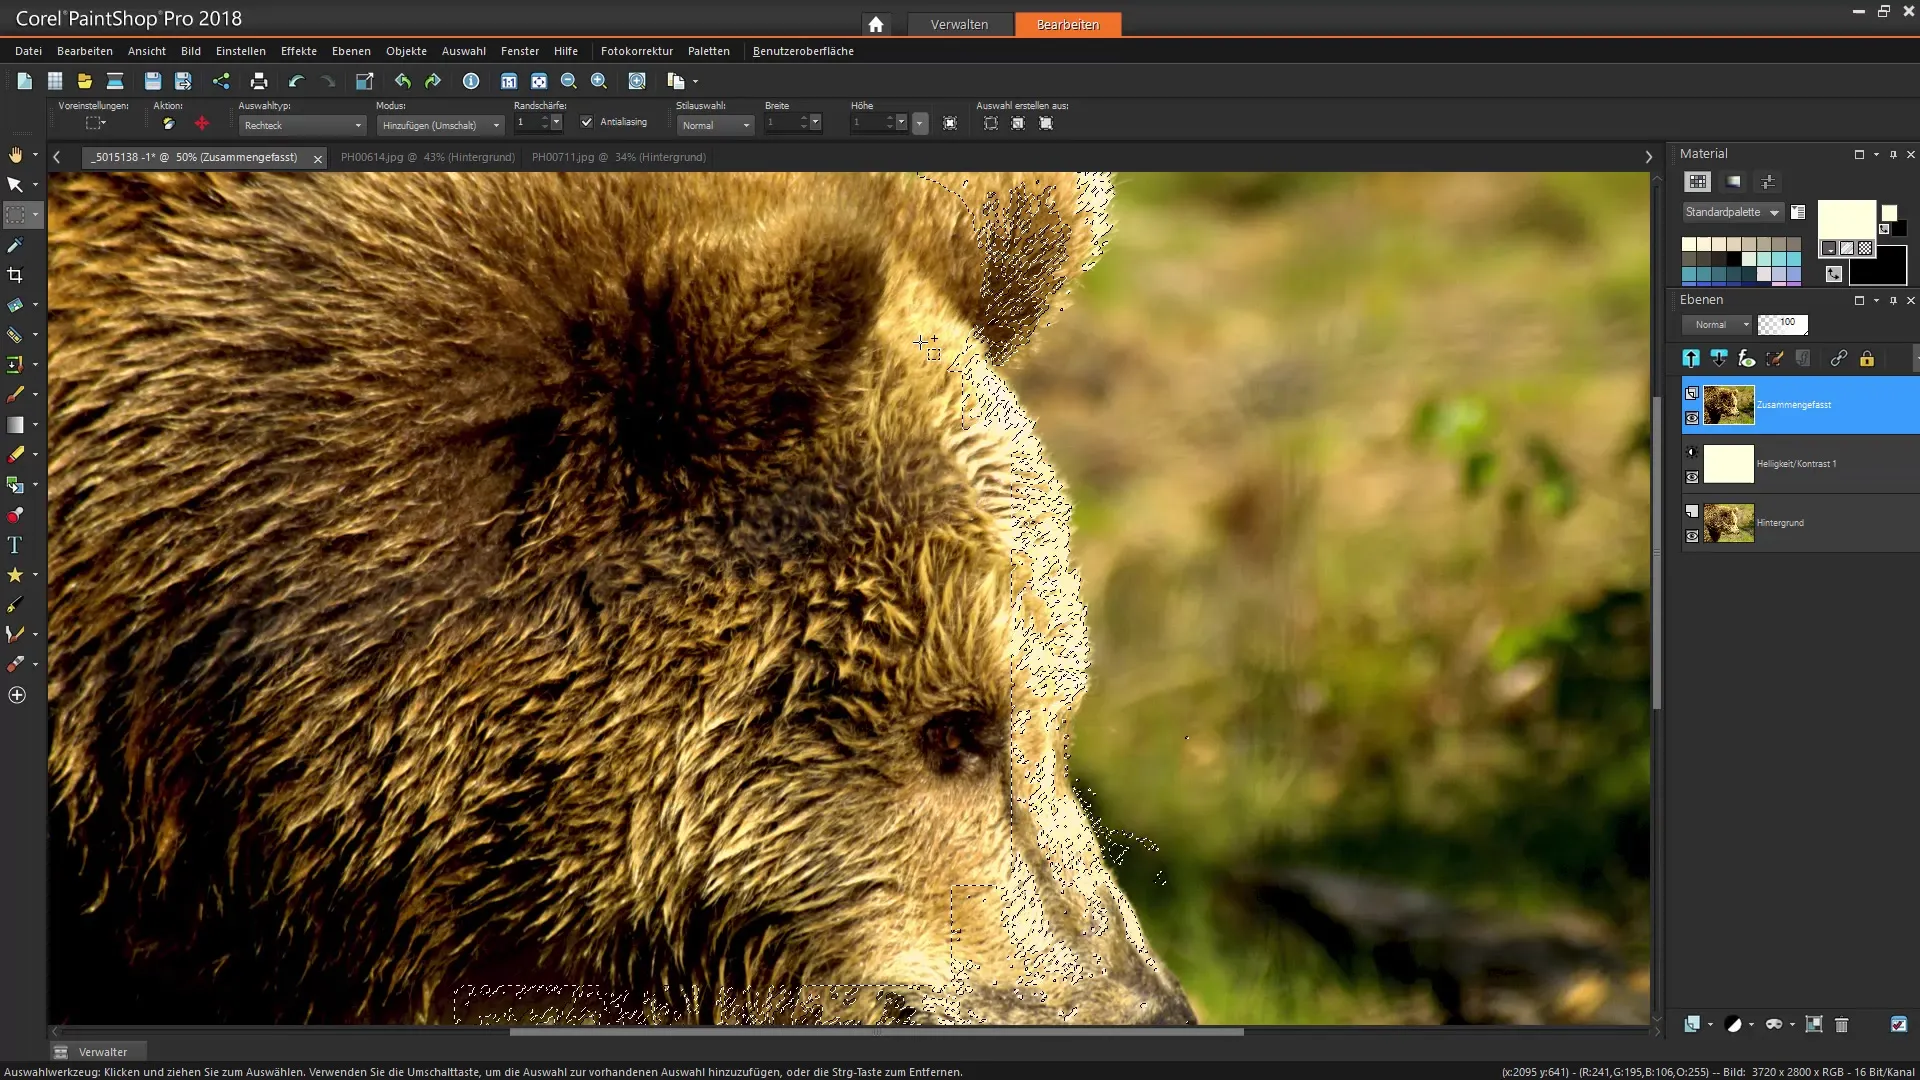Switch to the PH00711.jpg document tab

point(619,157)
